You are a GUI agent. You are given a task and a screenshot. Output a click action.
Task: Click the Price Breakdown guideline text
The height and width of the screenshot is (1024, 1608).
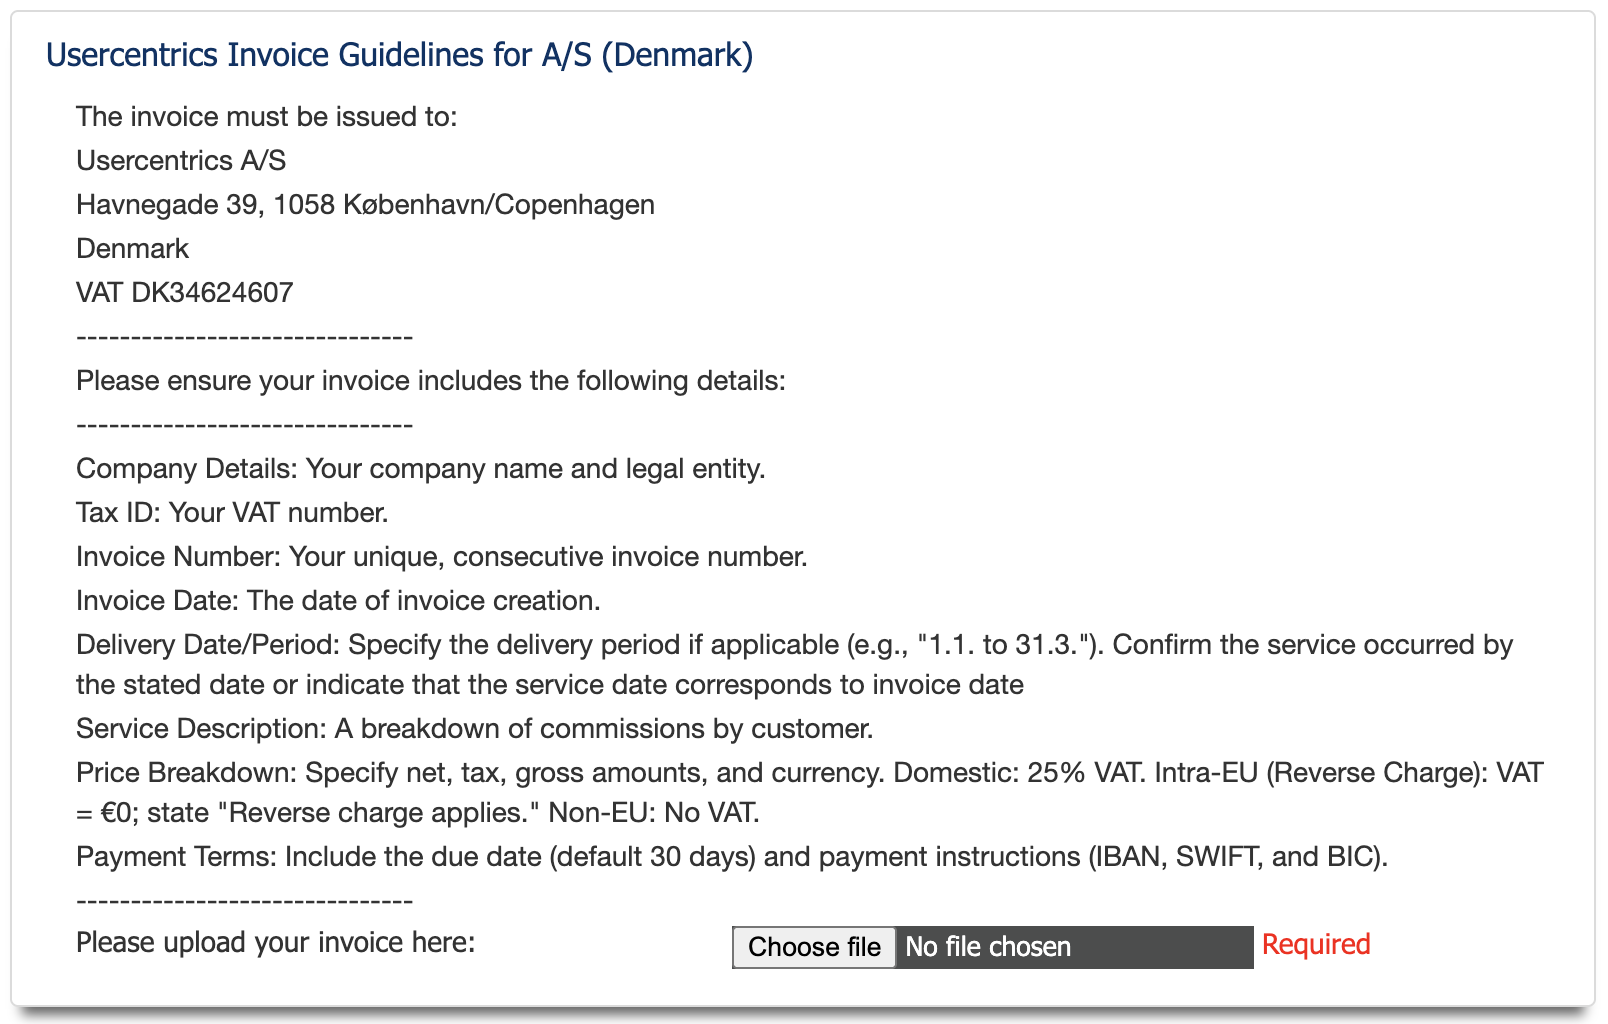coord(809,773)
